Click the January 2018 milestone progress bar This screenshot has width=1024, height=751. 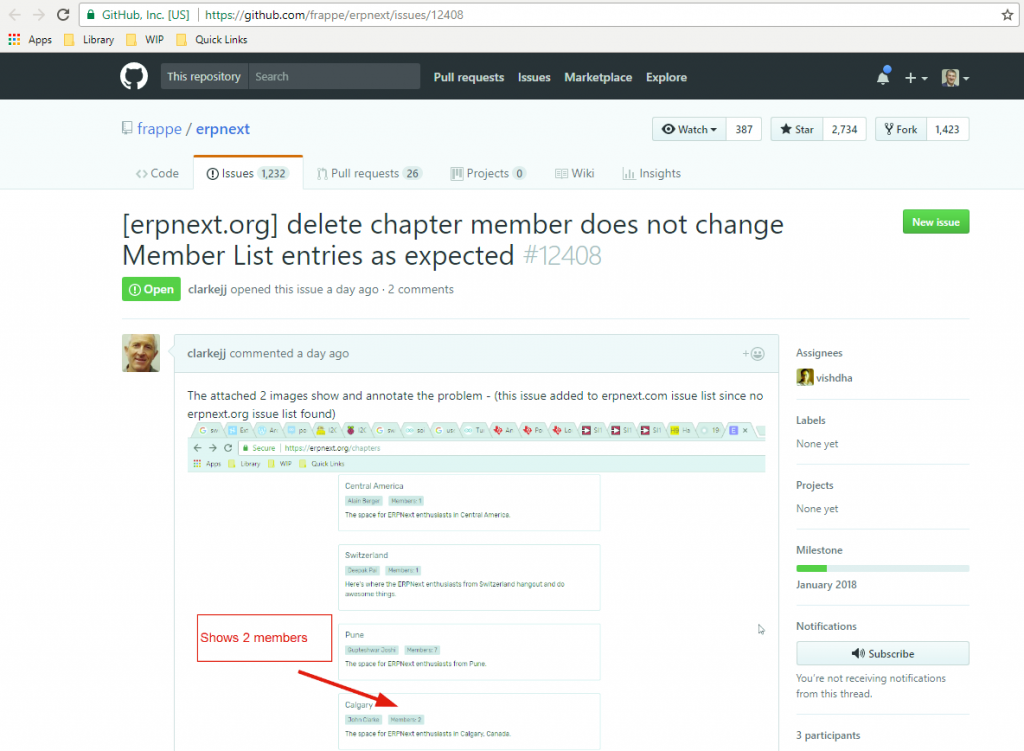point(882,566)
